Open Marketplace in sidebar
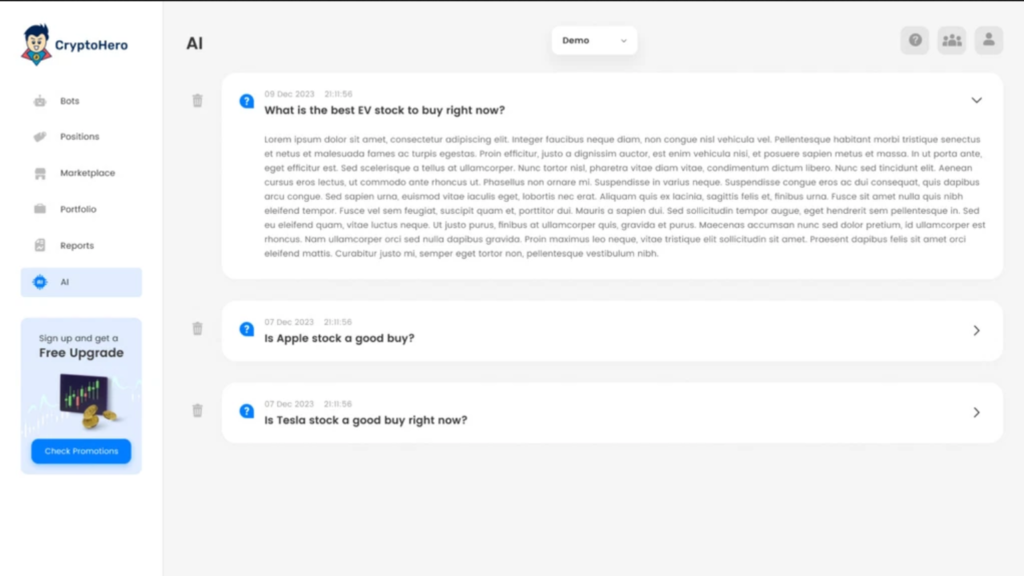The width and height of the screenshot is (1024, 576). (x=81, y=173)
